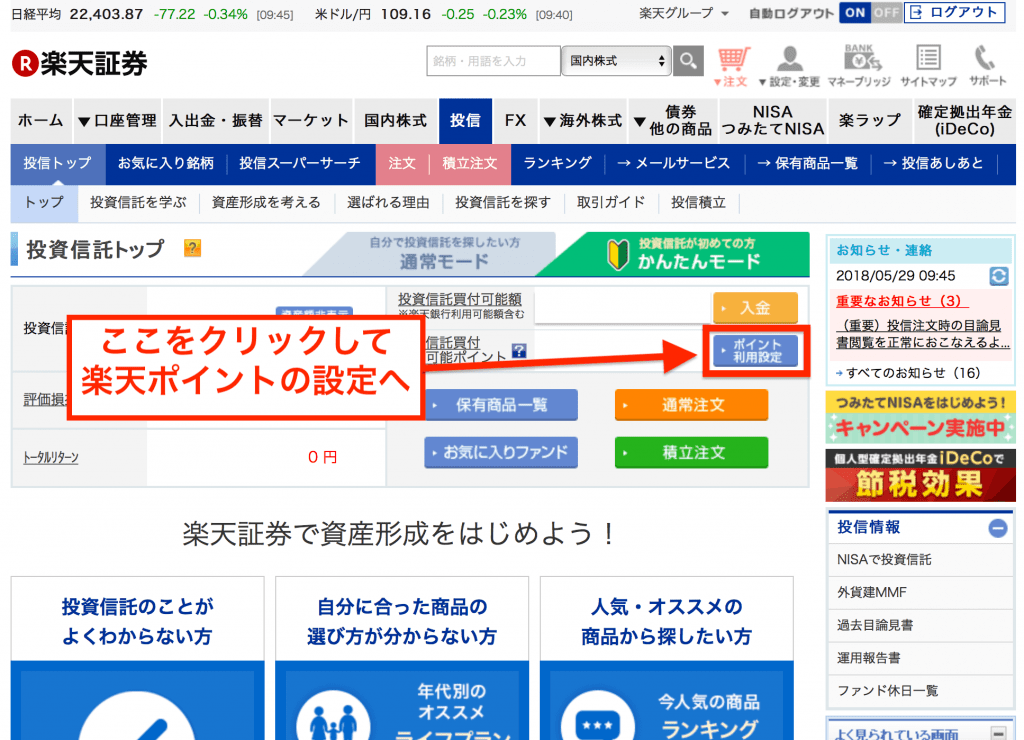Open 投信あしあと in the submenu
The image size is (1024, 740).
933,163
